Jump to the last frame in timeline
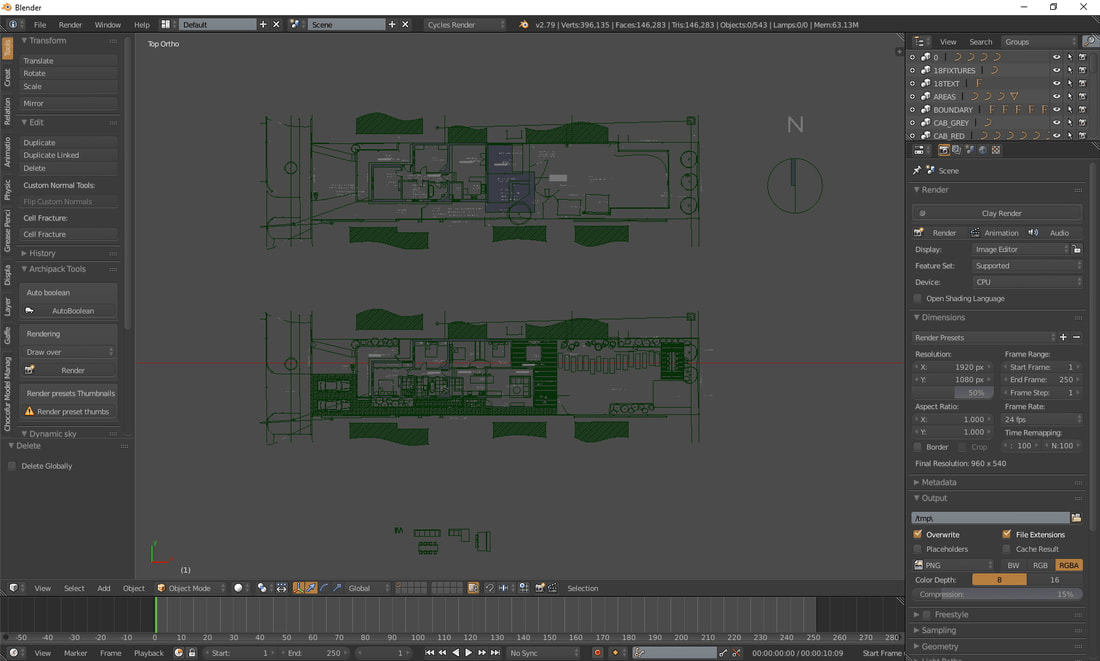Image resolution: width=1100 pixels, height=661 pixels. [495, 653]
